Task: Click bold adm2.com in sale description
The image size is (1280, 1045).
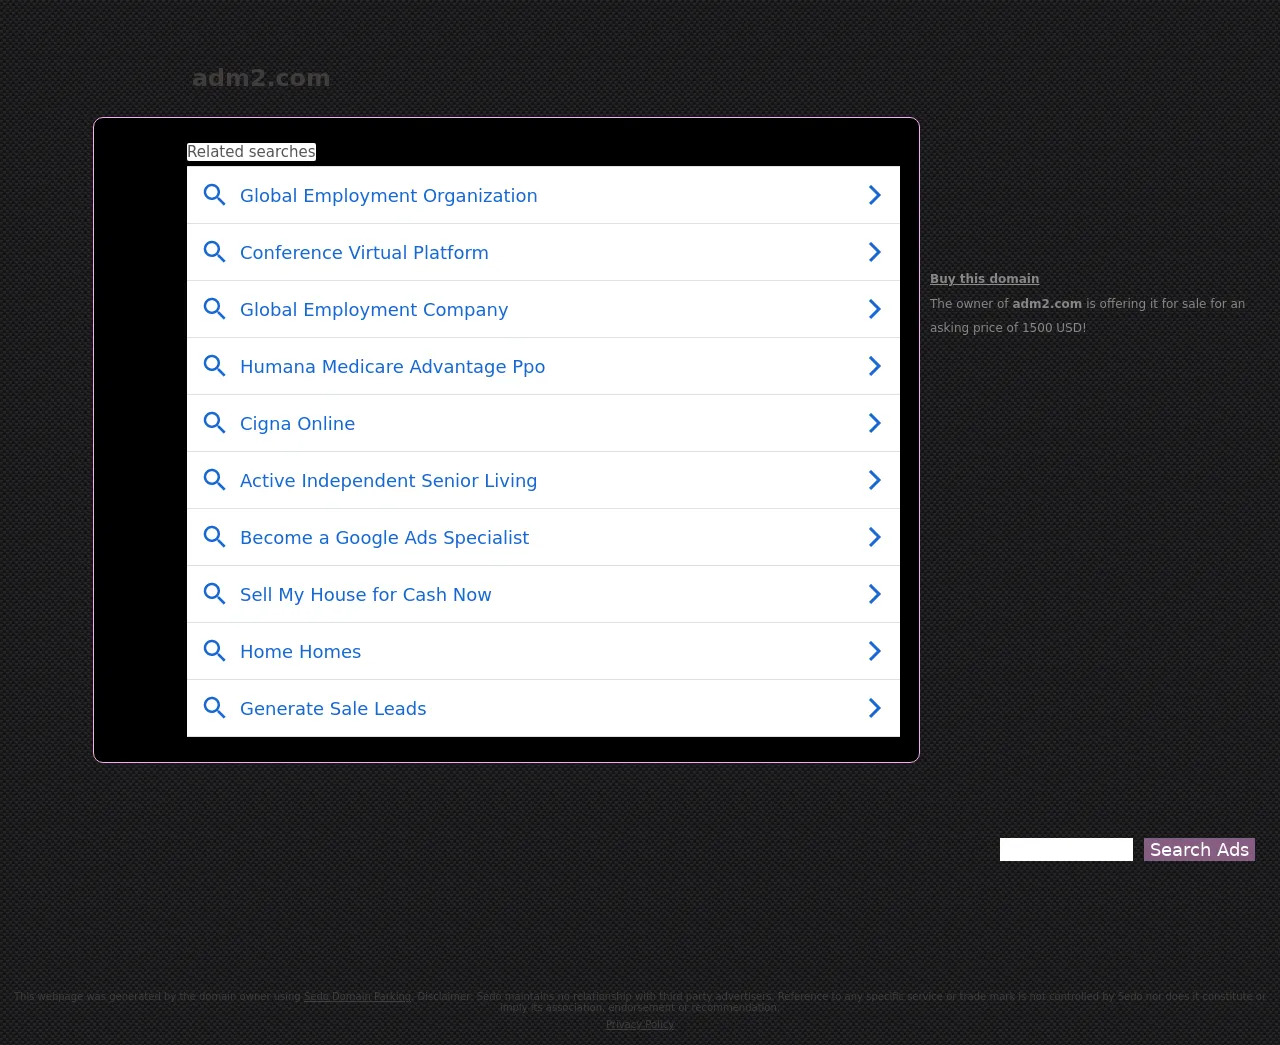Action: (1047, 304)
